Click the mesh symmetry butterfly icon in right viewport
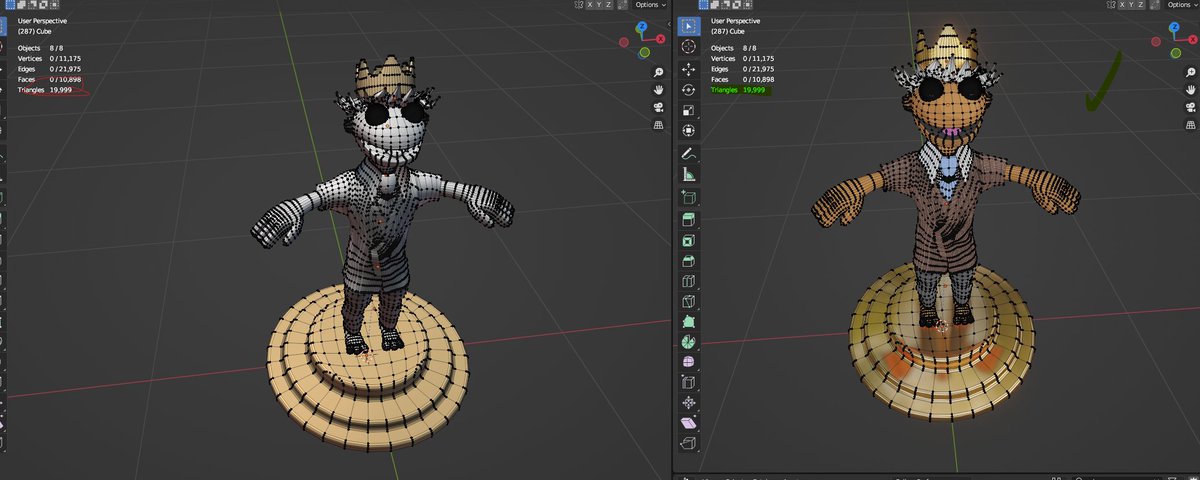Image resolution: width=1200 pixels, height=480 pixels. click(1111, 5)
